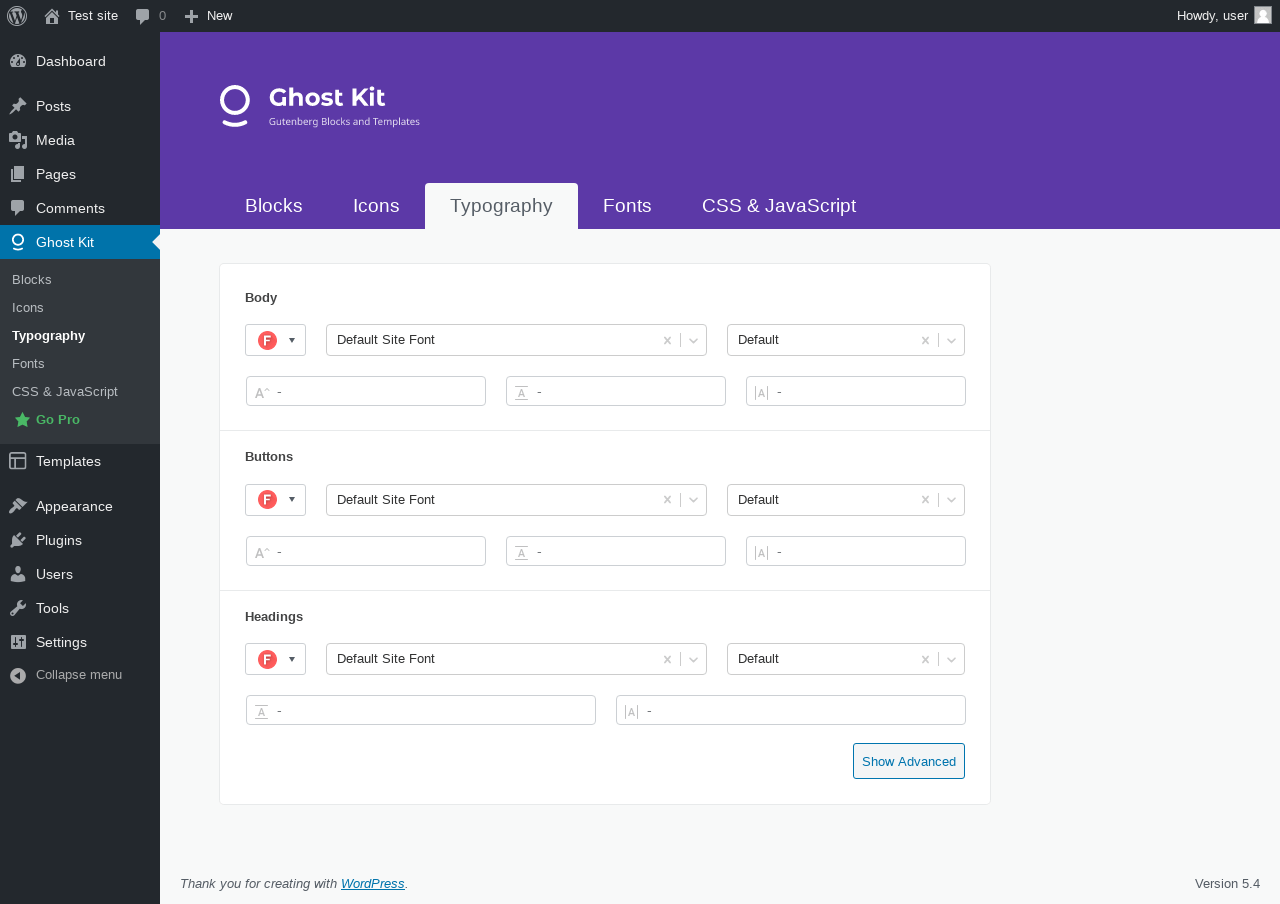Open the Buttons font source selector

(x=275, y=499)
